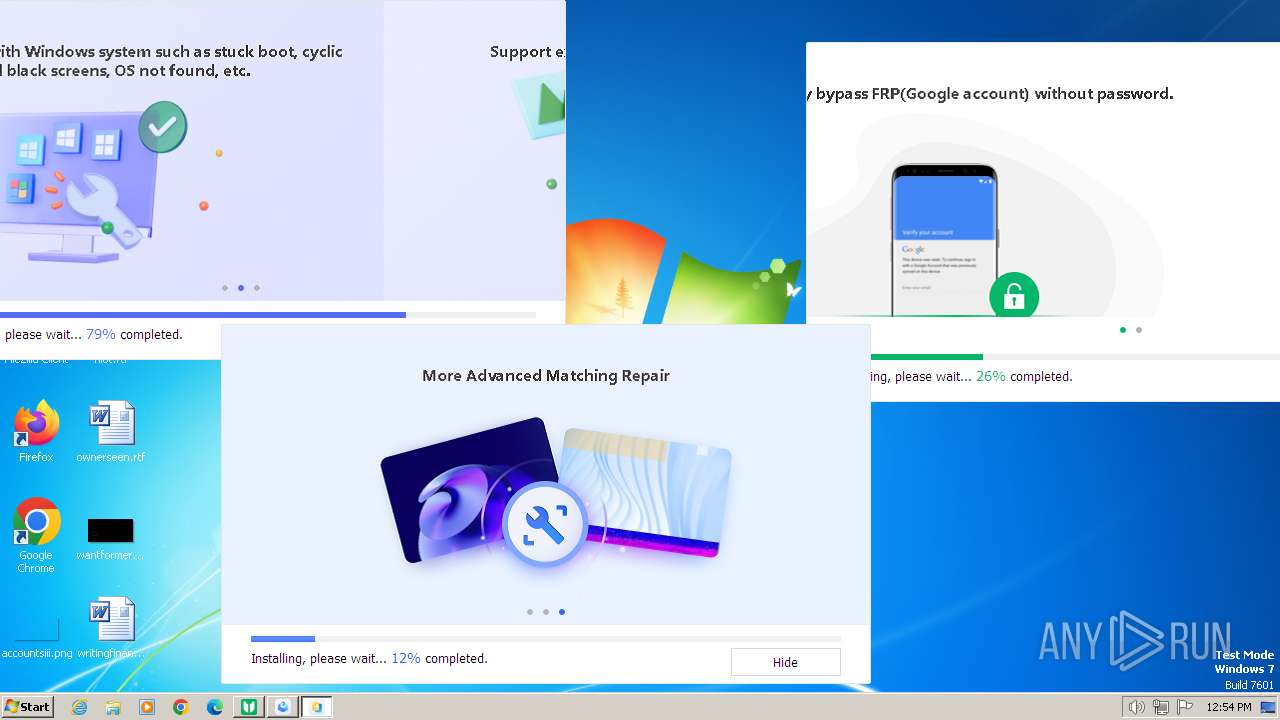This screenshot has height=720, width=1280.
Task: Open the volume control in the tray
Action: [x=1136, y=707]
